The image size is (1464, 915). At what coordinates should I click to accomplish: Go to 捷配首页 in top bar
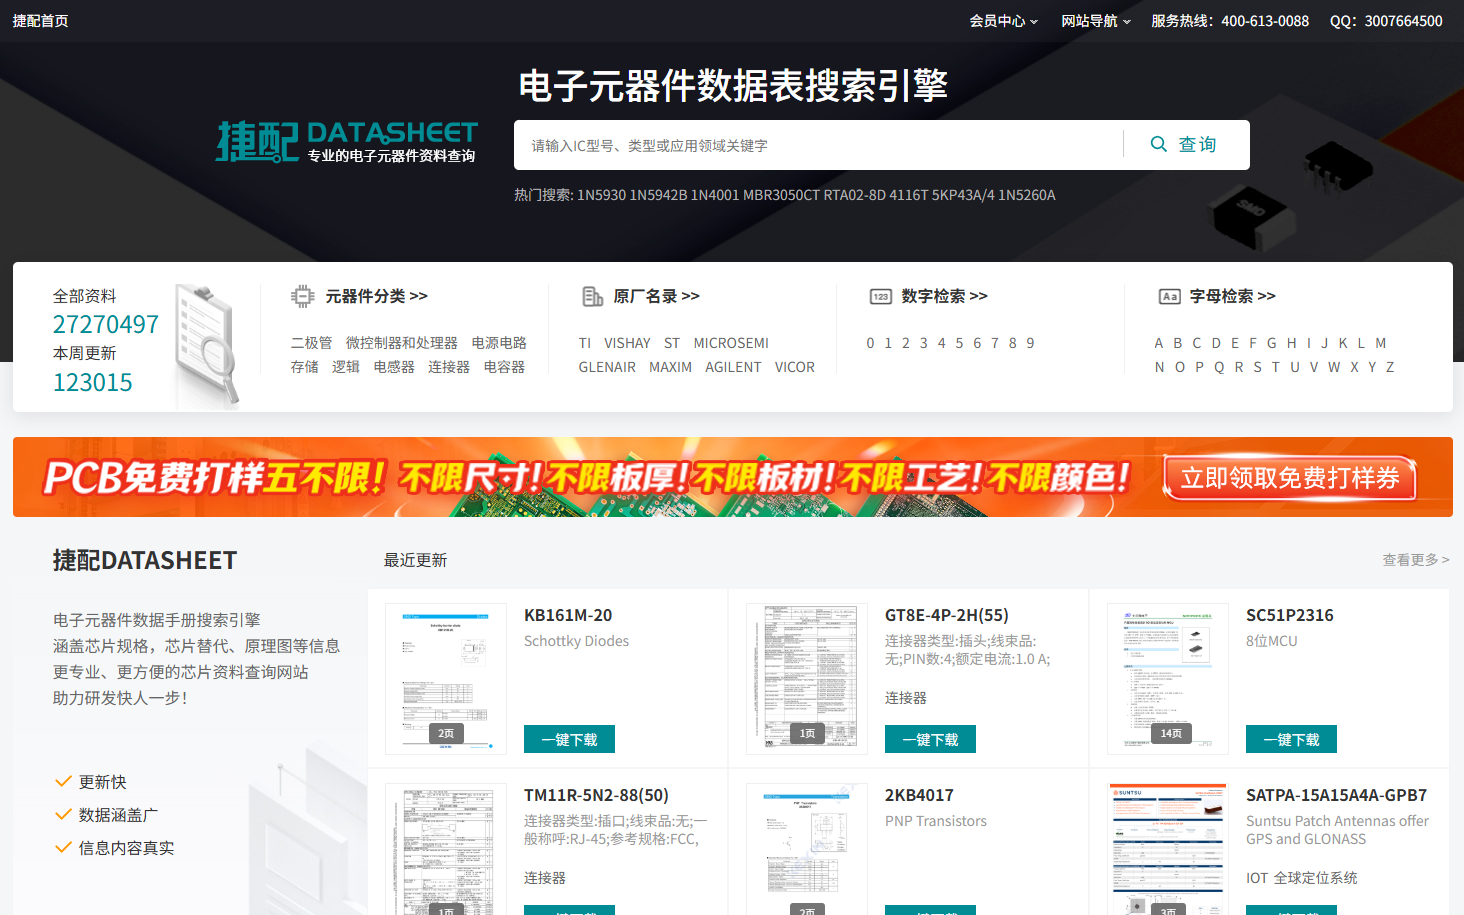40,21
